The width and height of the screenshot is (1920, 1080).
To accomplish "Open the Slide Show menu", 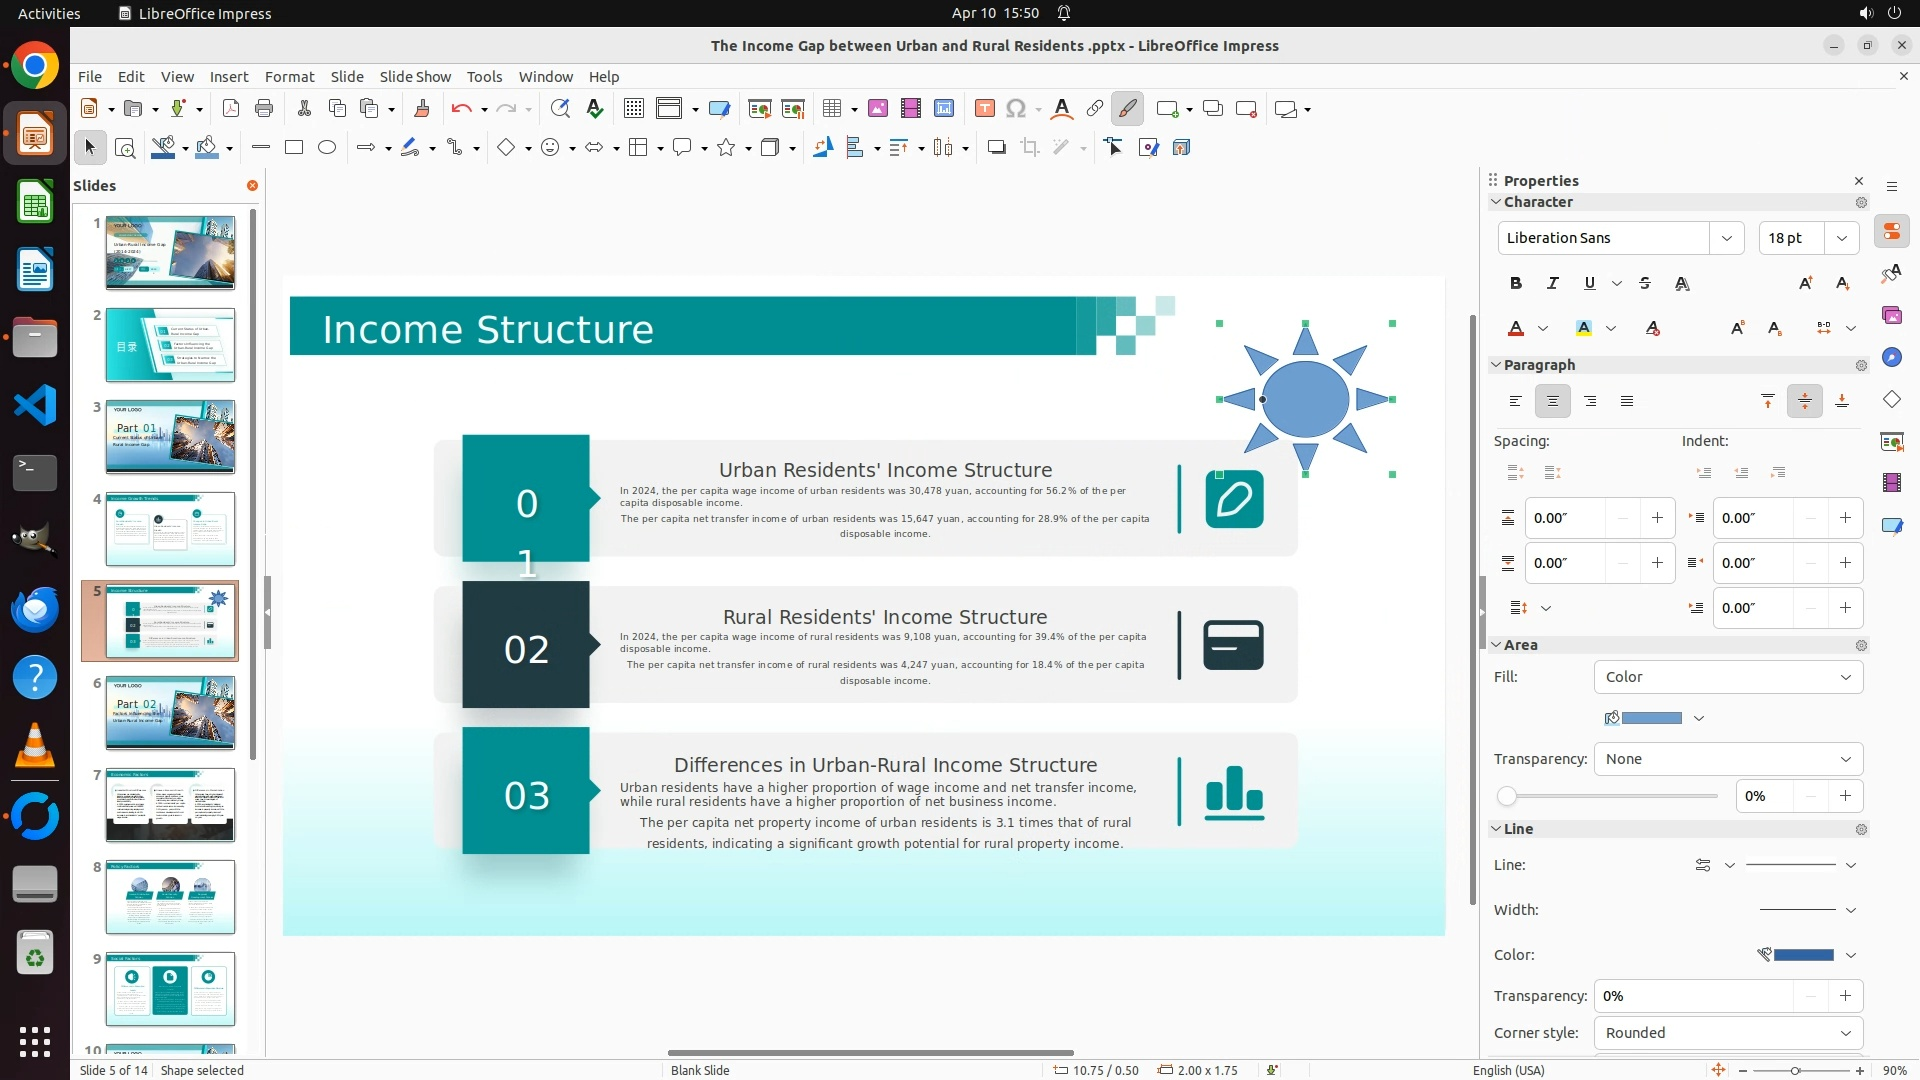I will [415, 77].
